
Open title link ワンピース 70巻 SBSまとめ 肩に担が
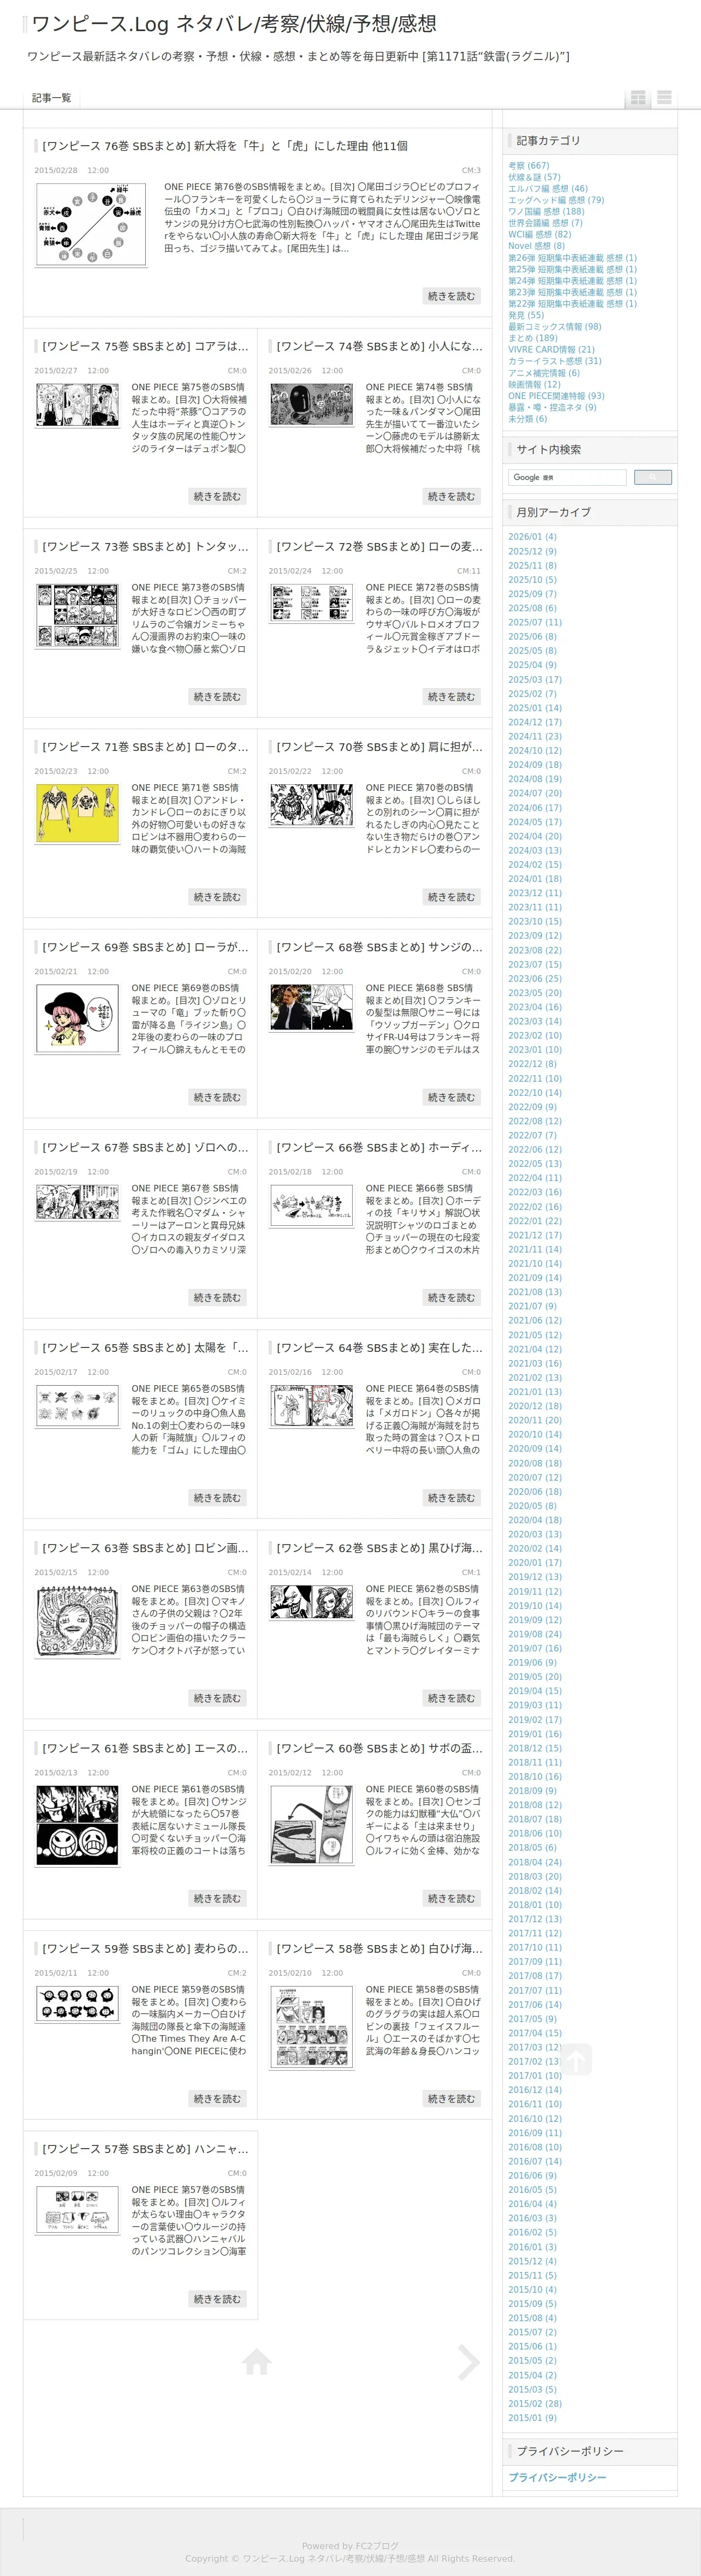click(379, 747)
